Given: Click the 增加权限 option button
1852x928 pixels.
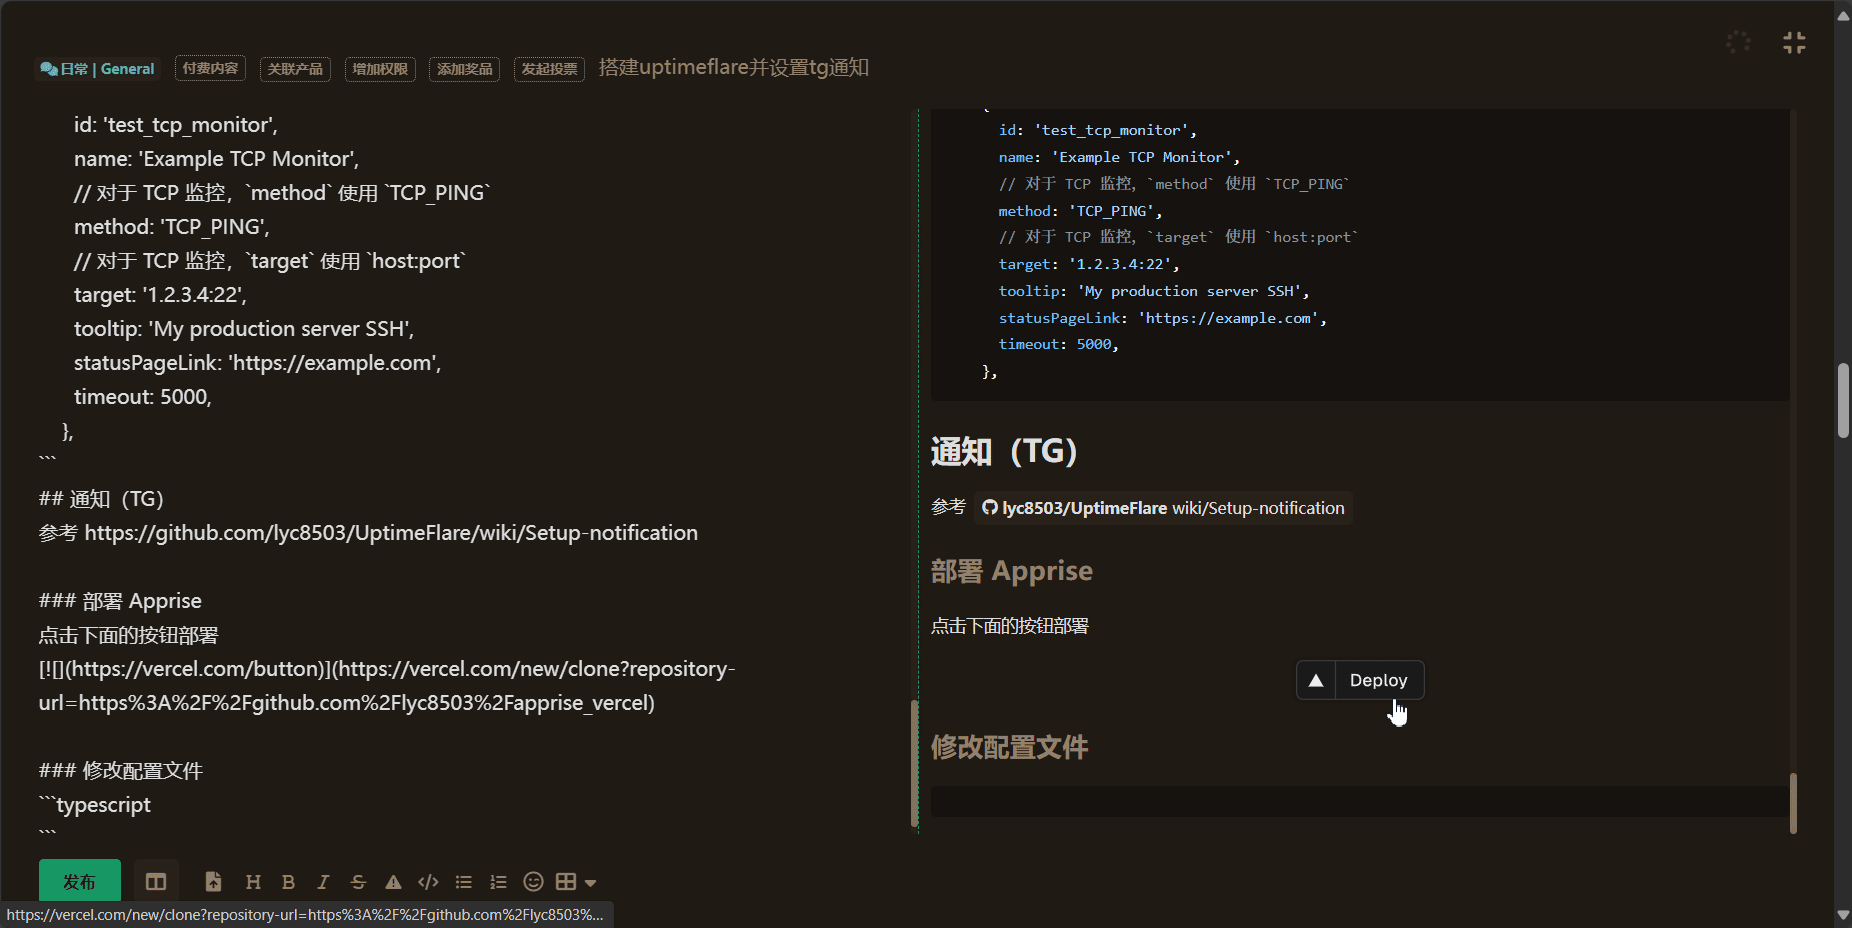Looking at the screenshot, I should [x=380, y=69].
